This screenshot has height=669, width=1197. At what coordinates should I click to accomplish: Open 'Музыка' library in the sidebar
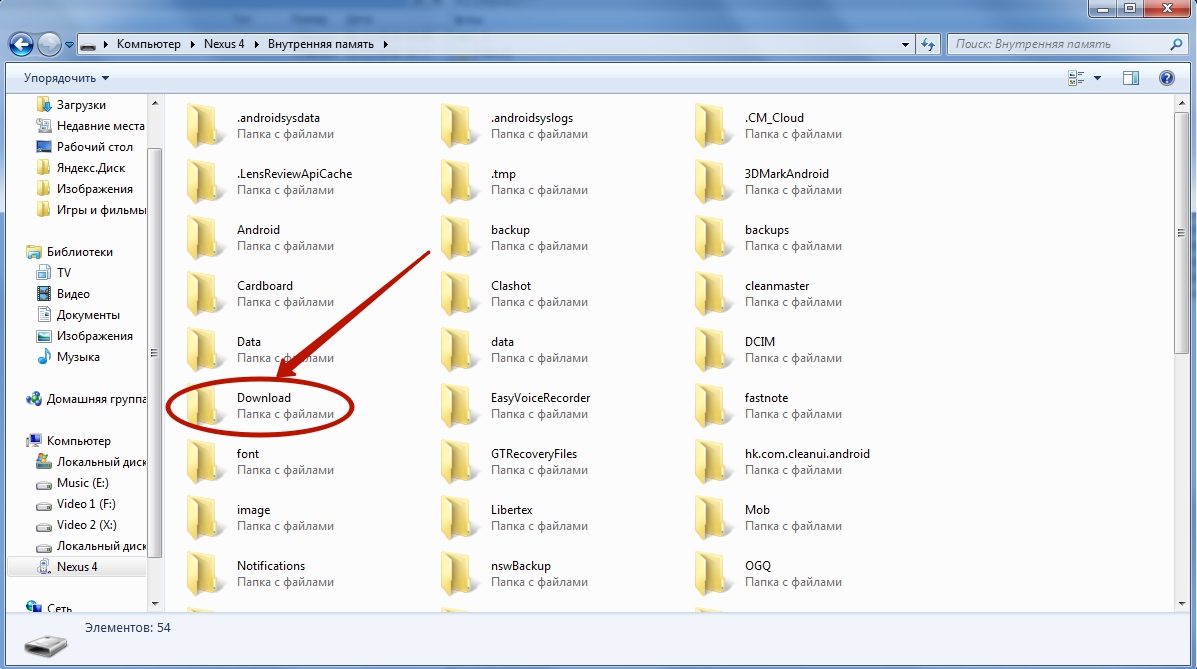pyautogui.click(x=78, y=357)
